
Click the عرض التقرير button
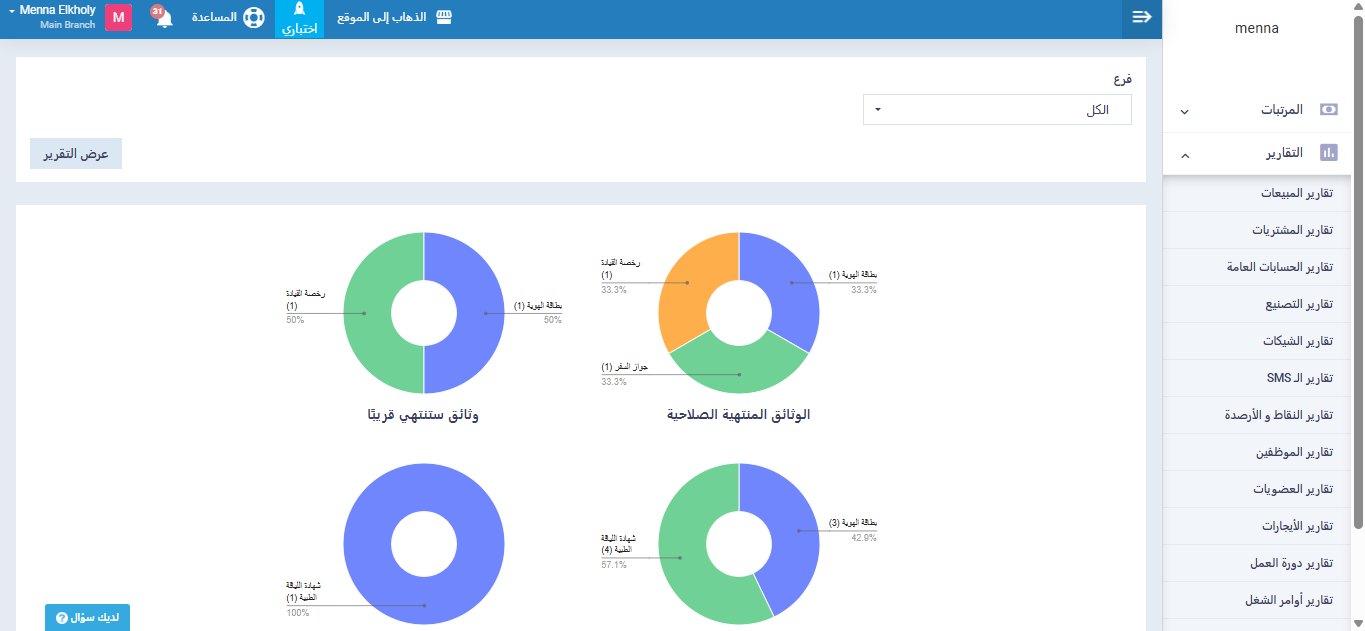point(76,154)
